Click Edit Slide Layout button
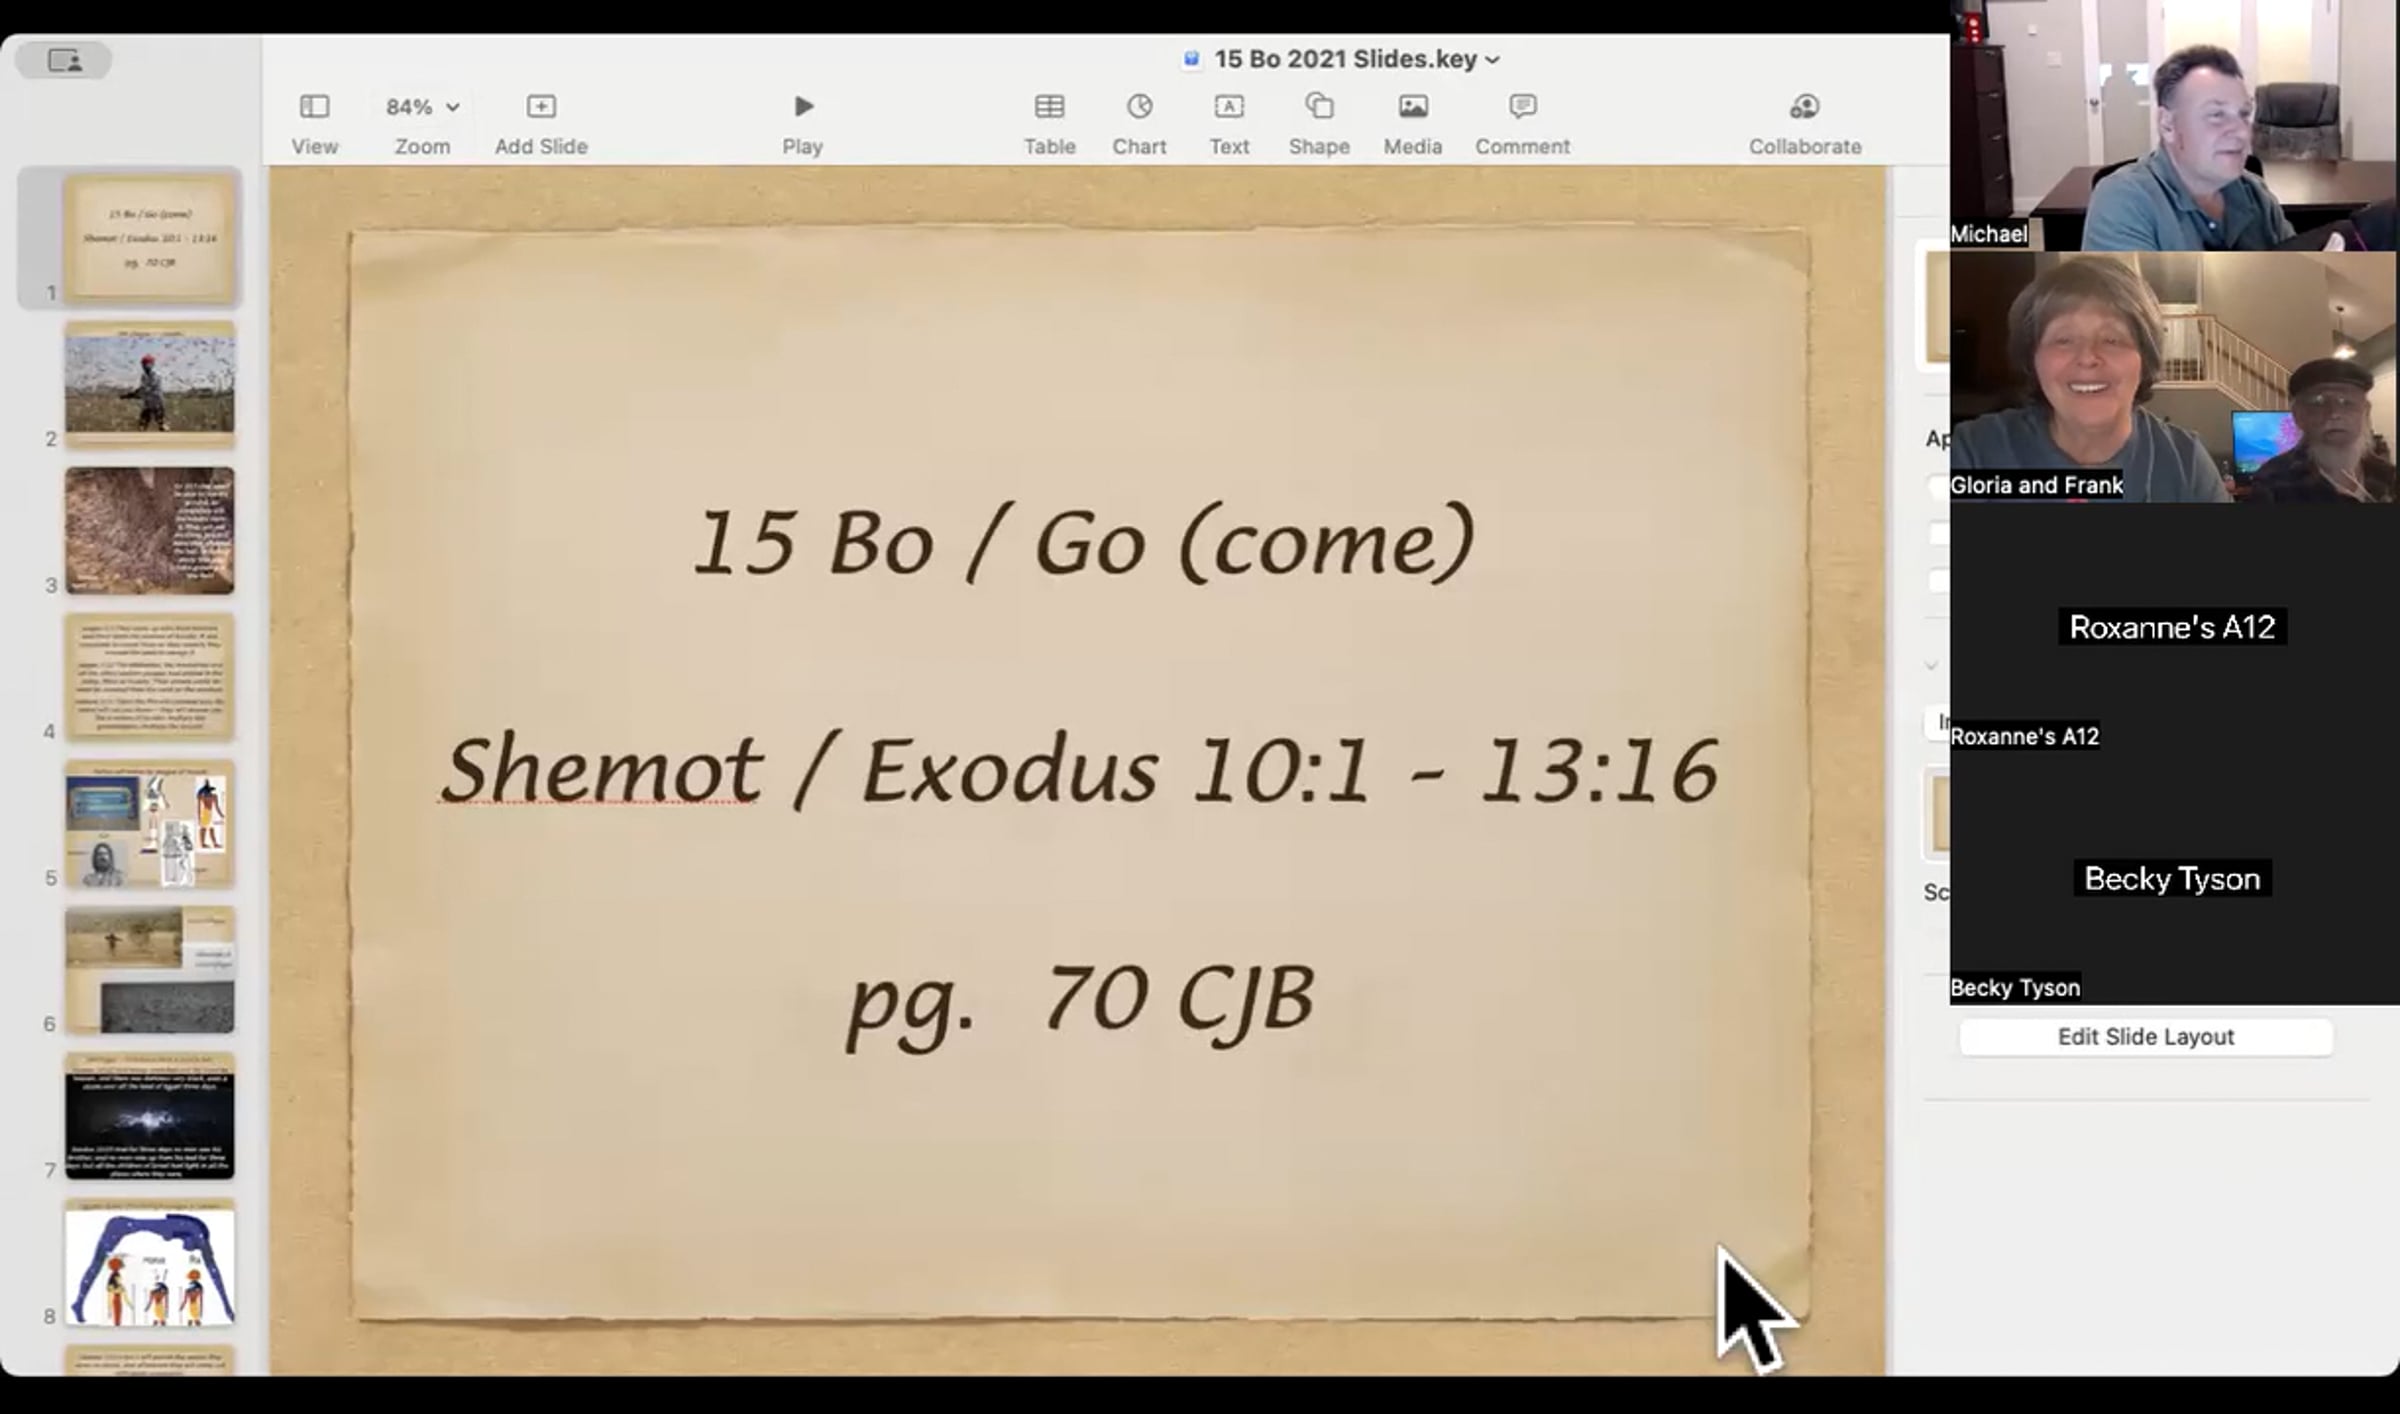Viewport: 2400px width, 1414px height. (x=2145, y=1037)
